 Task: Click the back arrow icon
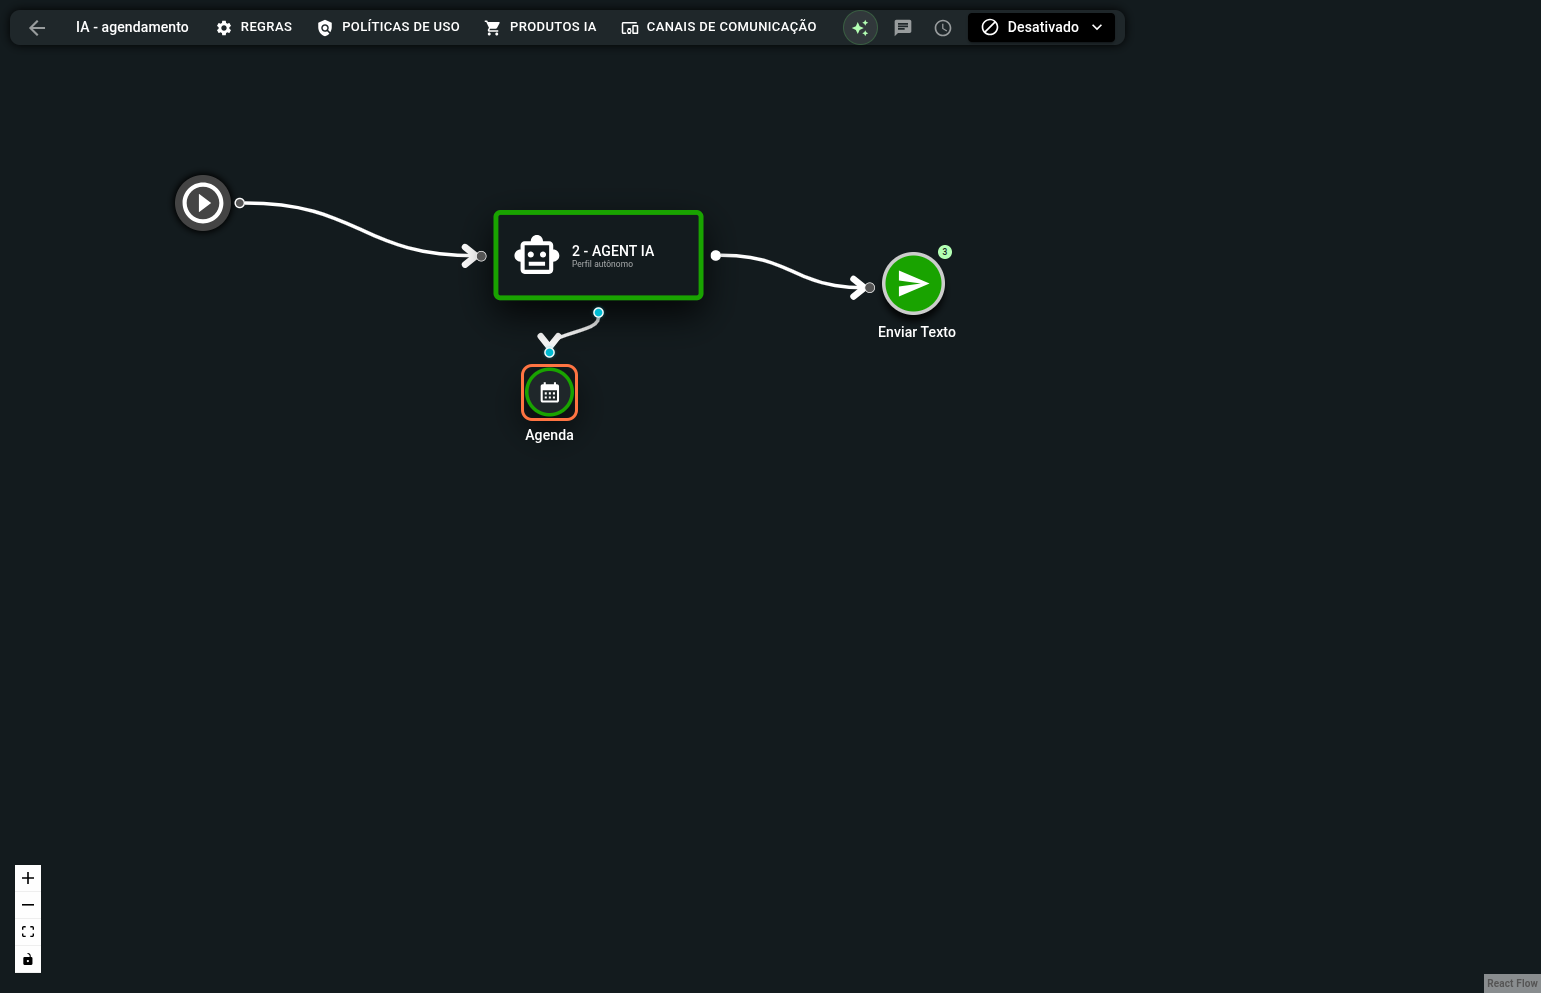[x=37, y=28]
